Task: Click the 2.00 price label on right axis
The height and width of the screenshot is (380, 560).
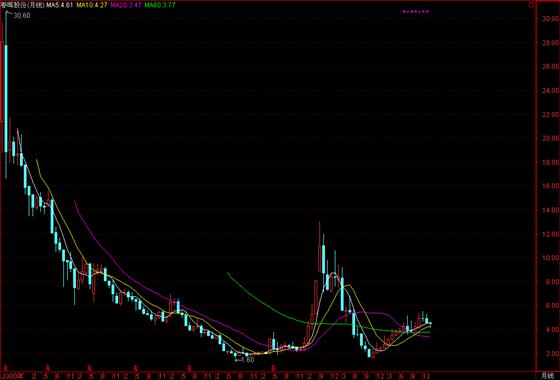Action: (x=551, y=353)
